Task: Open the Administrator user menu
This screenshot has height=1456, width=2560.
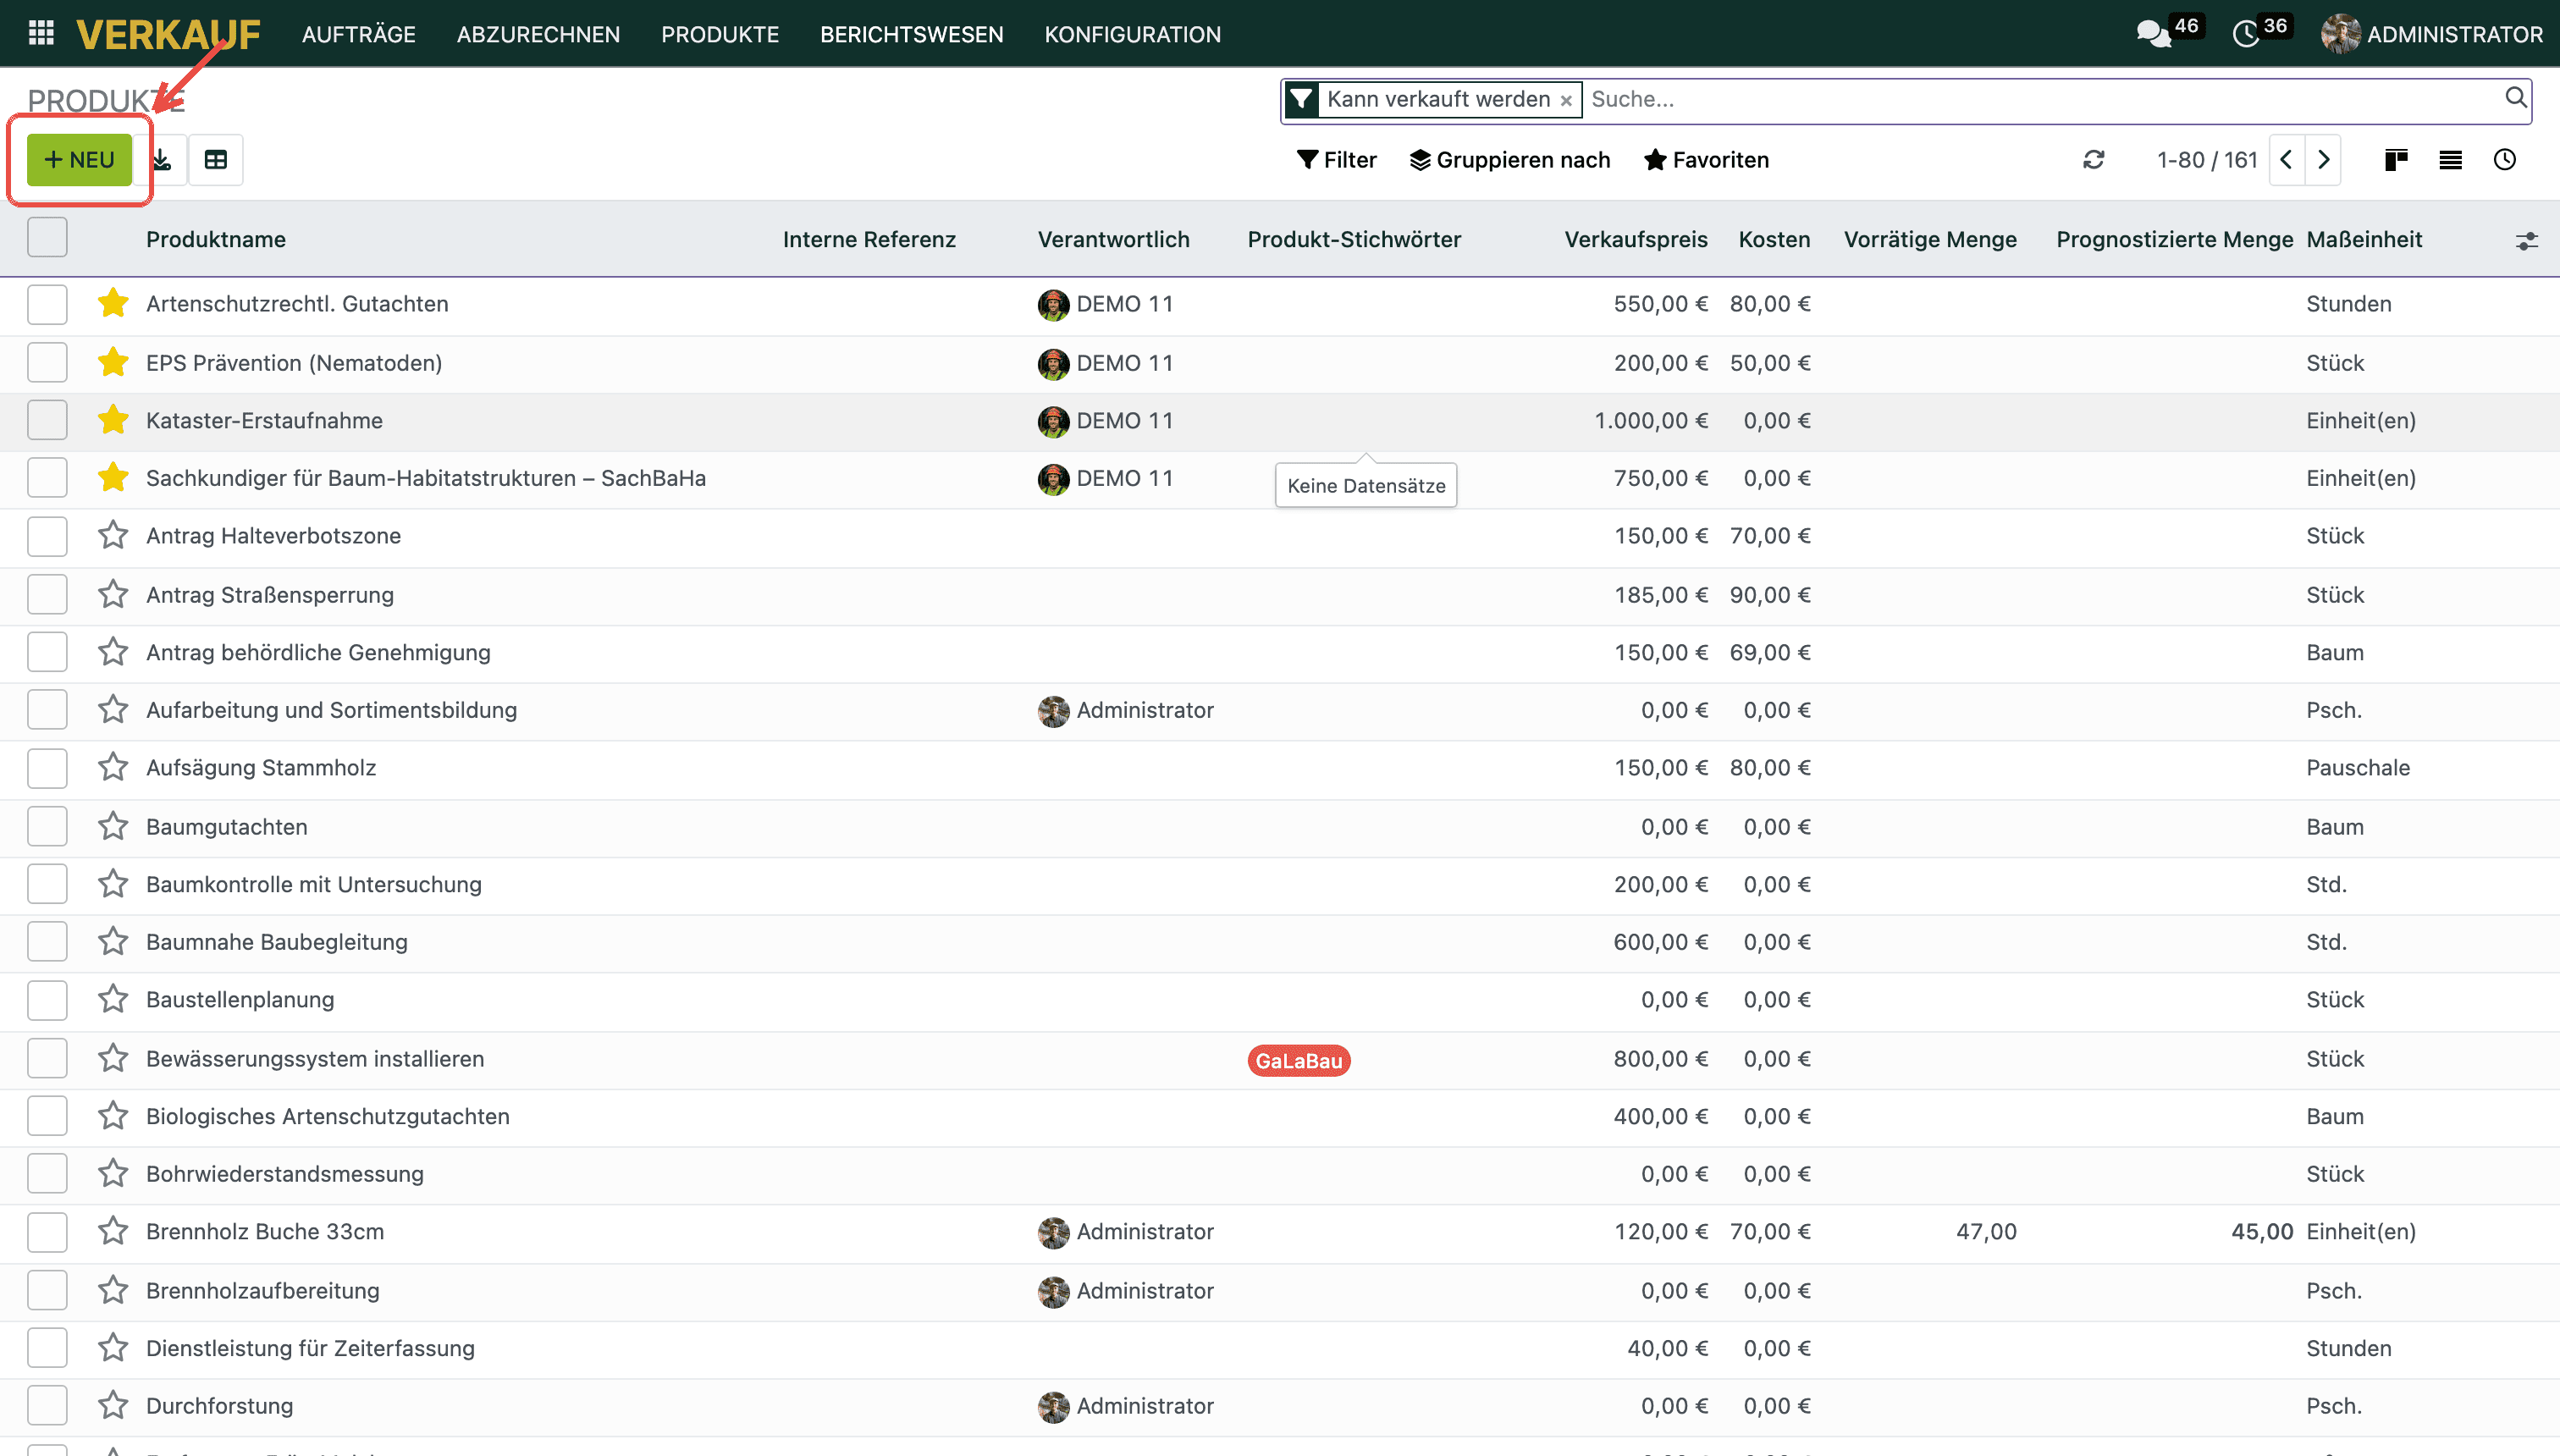Action: [x=2432, y=34]
